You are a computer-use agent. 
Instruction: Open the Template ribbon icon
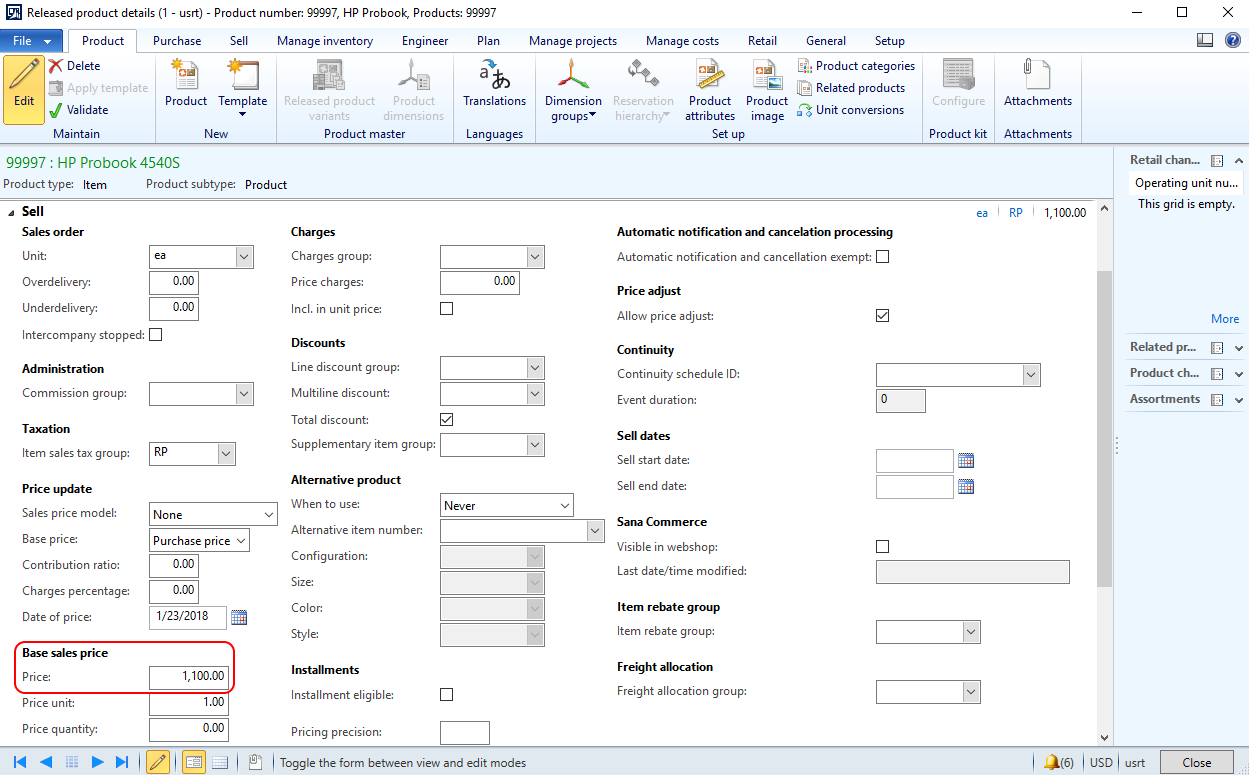[x=243, y=88]
